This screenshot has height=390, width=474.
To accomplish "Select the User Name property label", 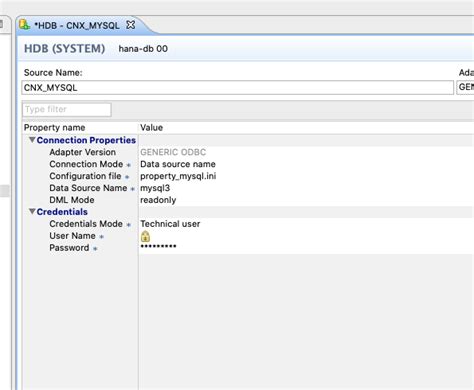I will [72, 236].
